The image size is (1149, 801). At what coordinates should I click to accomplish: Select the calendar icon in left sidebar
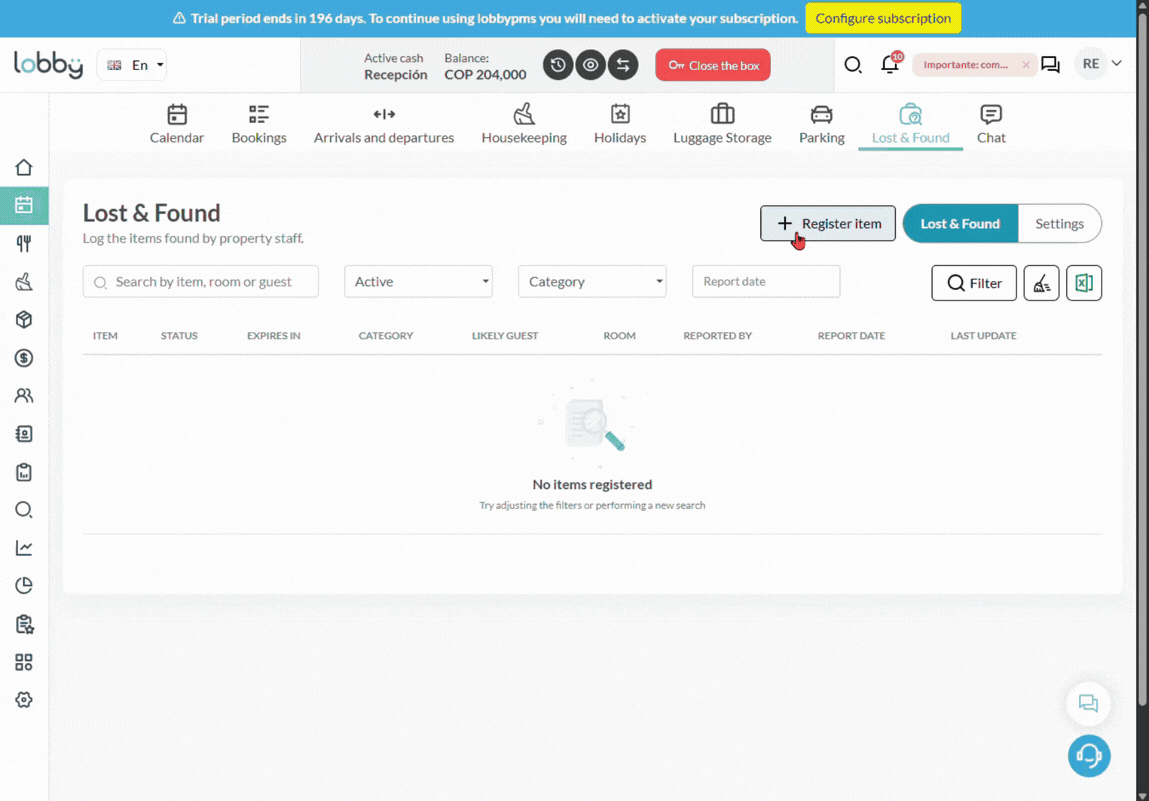pos(23,205)
